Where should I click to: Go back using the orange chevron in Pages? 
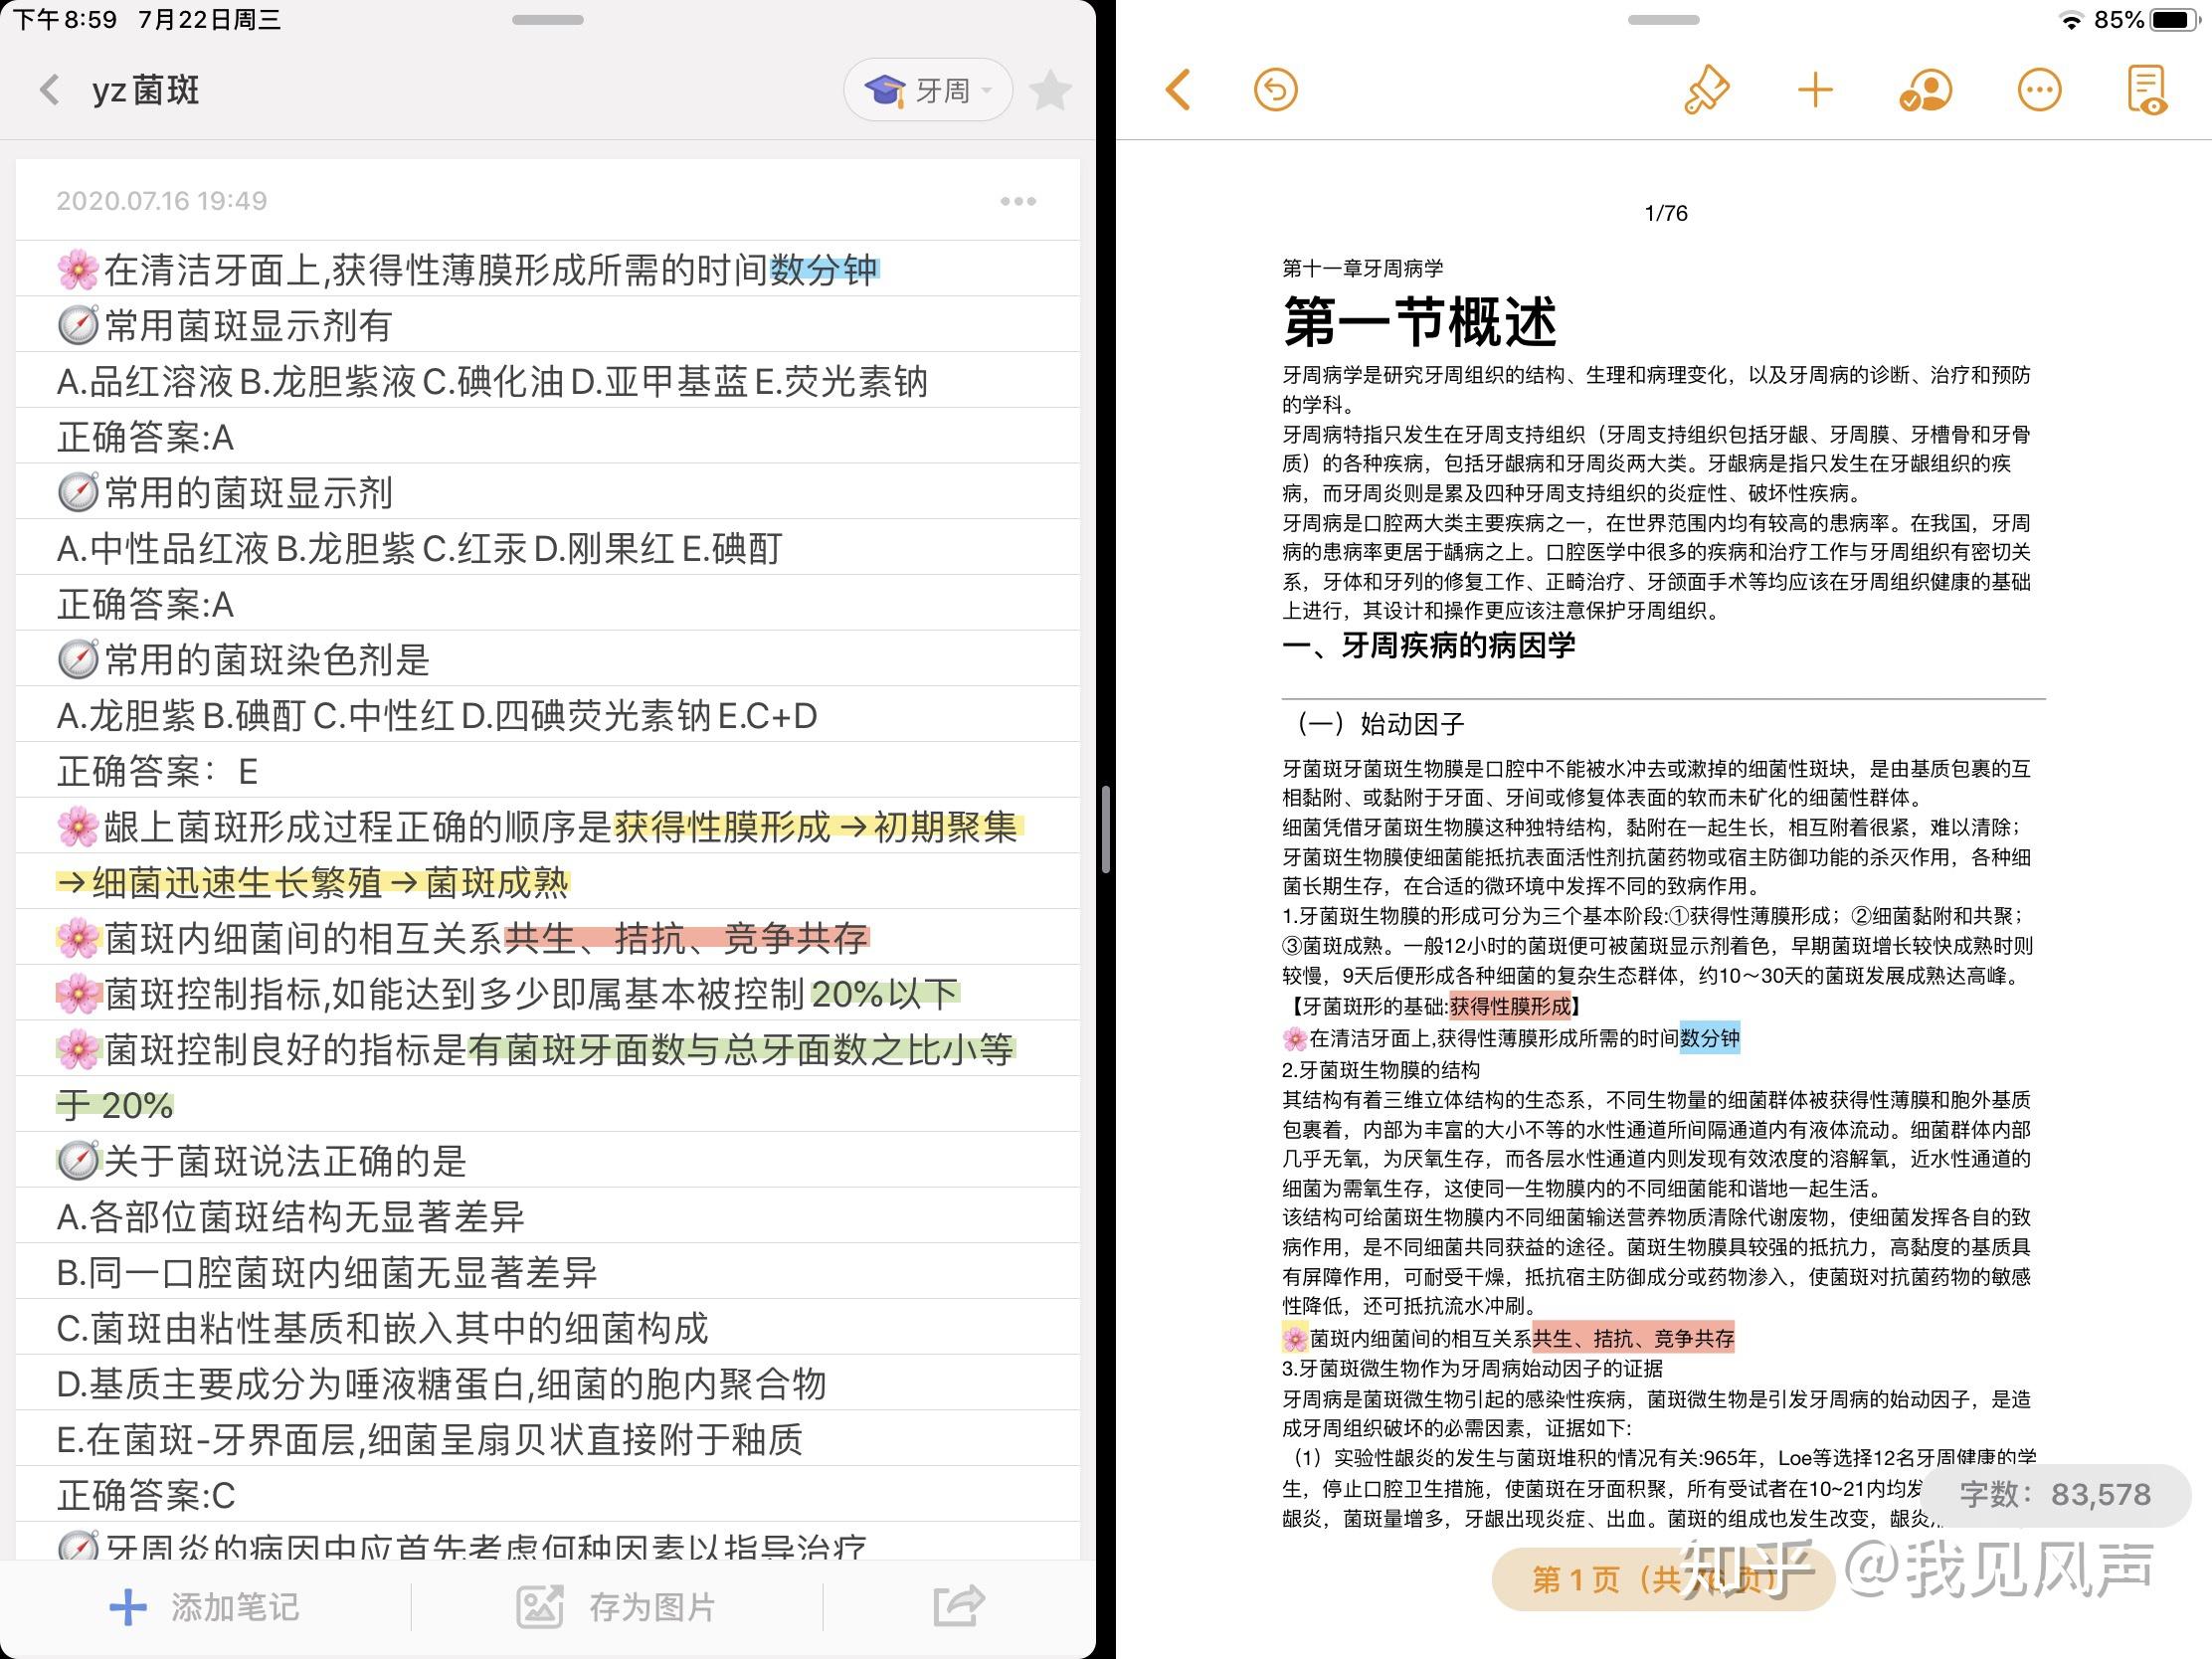click(x=1179, y=90)
